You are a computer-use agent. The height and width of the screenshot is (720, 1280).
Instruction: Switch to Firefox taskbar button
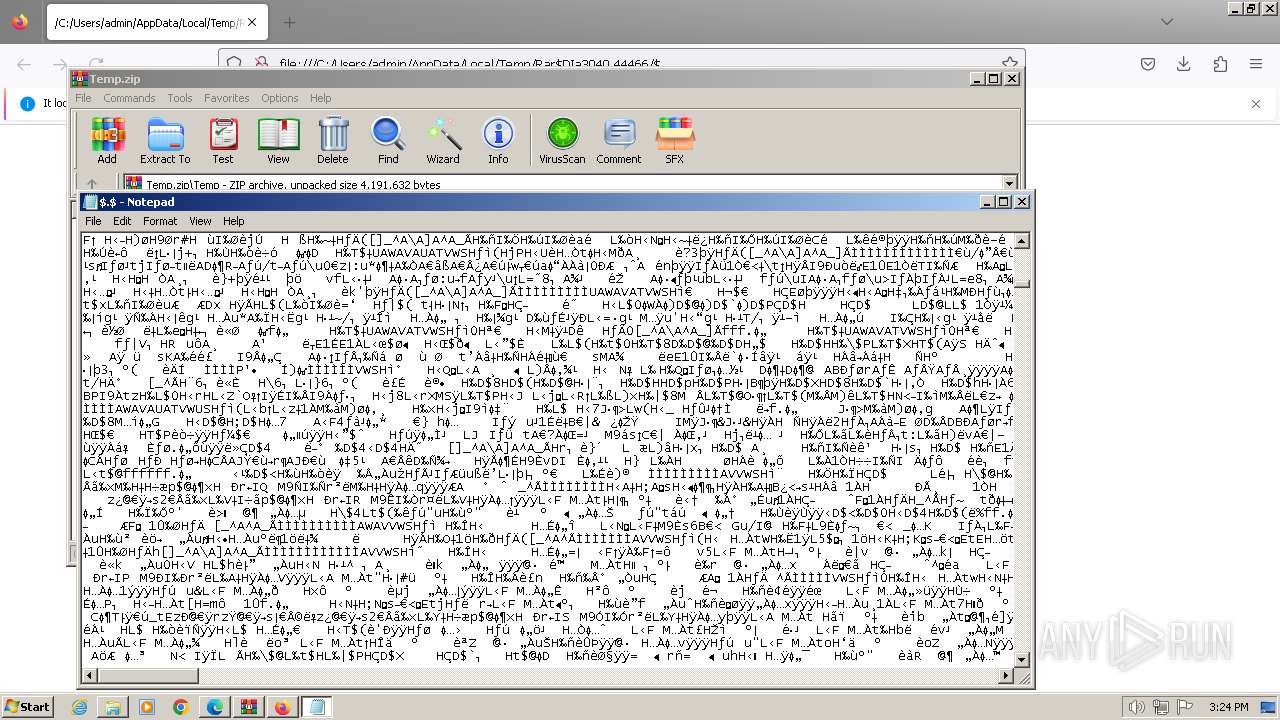click(x=283, y=707)
